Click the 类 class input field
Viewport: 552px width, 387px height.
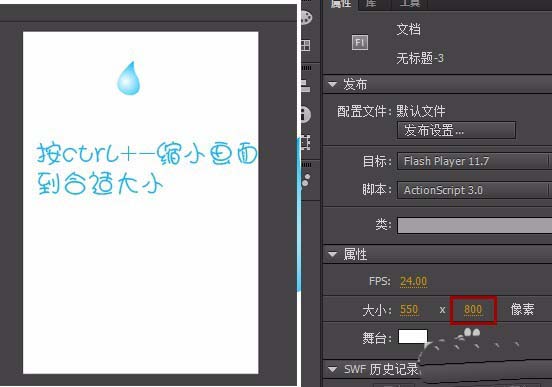(x=475, y=225)
